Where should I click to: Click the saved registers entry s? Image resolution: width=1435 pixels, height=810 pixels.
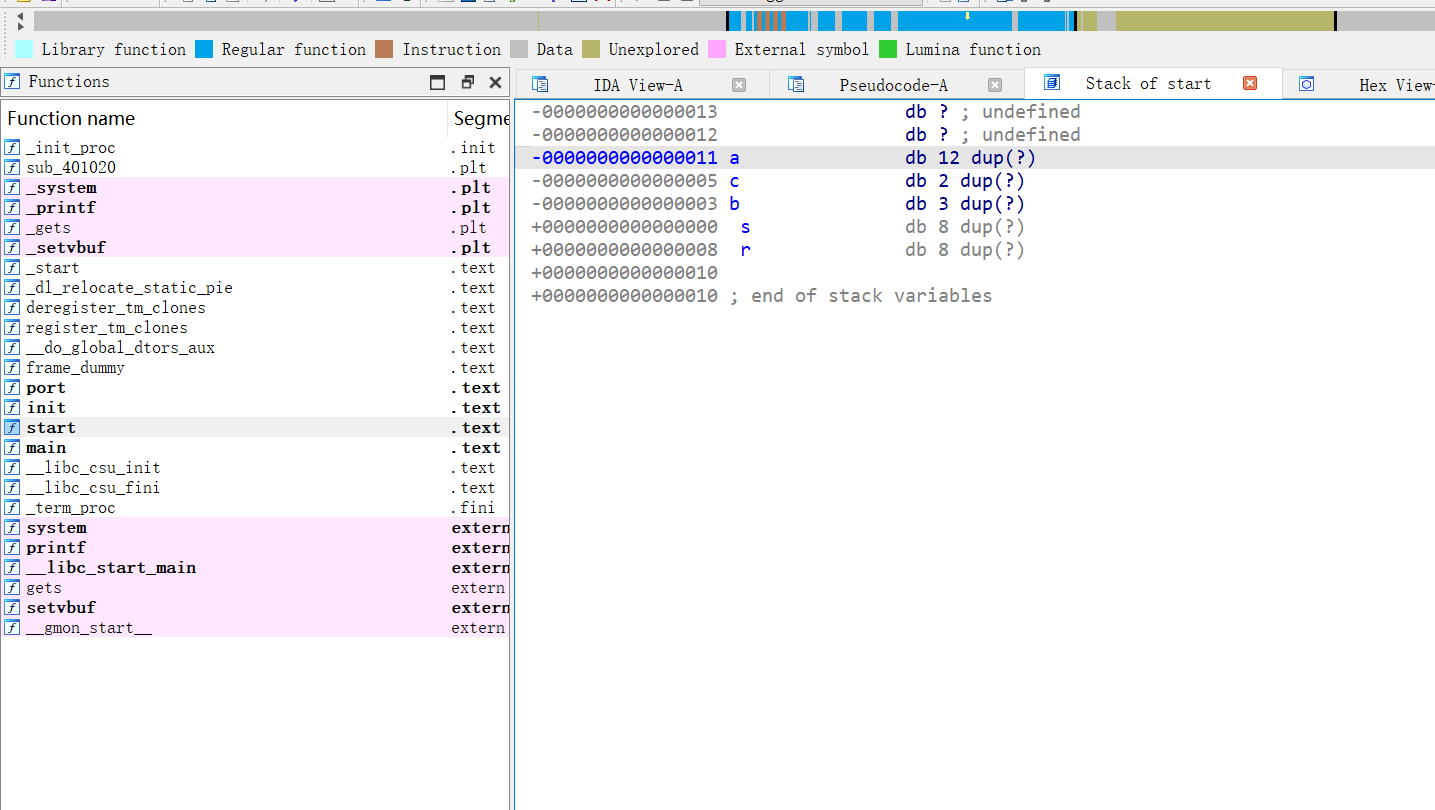[x=745, y=227]
